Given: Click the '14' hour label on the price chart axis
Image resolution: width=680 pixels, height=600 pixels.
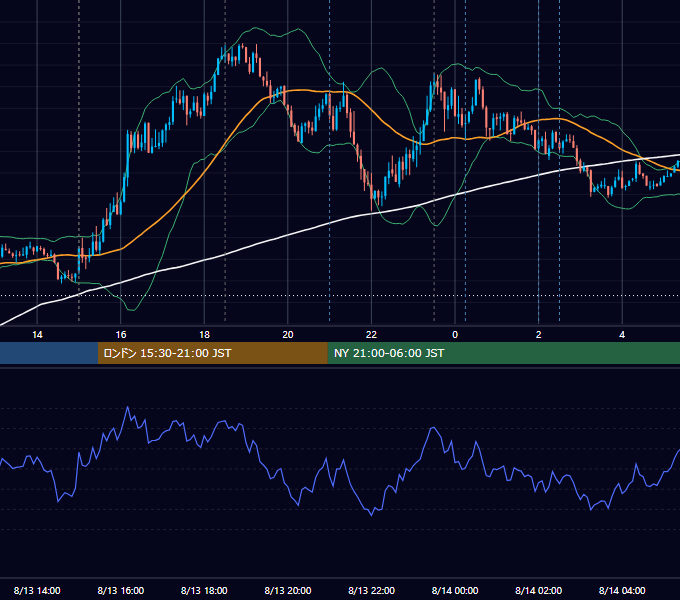Looking at the screenshot, I should coord(37,335).
